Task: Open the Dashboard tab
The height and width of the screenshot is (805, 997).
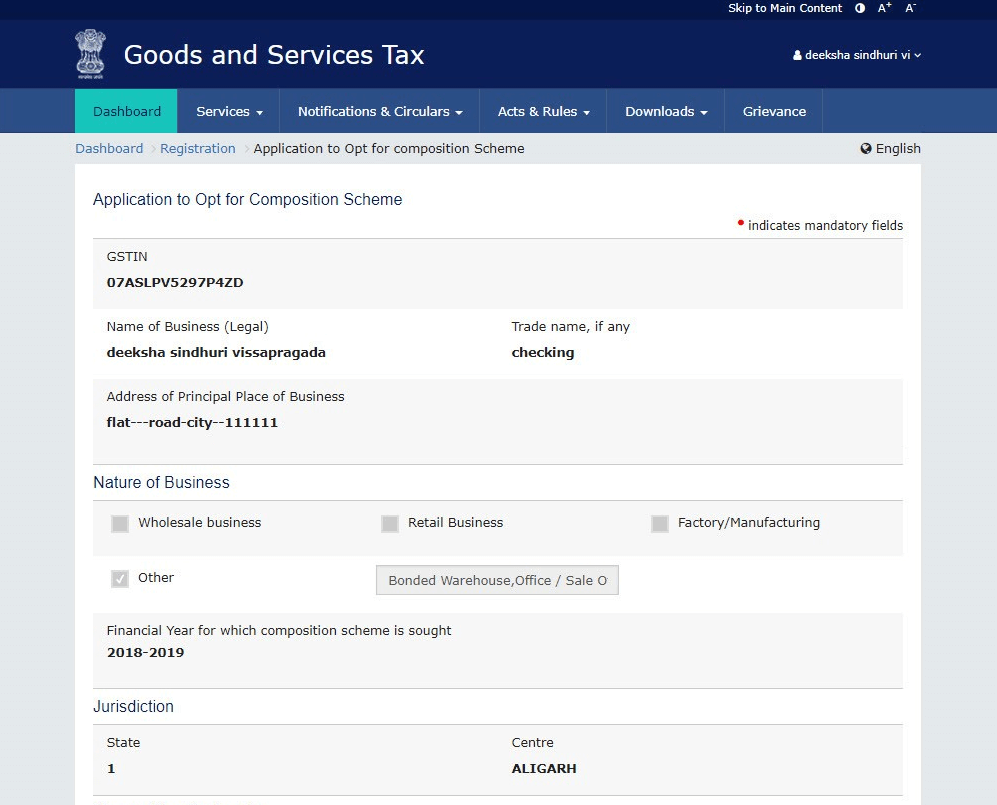Action: point(127,111)
